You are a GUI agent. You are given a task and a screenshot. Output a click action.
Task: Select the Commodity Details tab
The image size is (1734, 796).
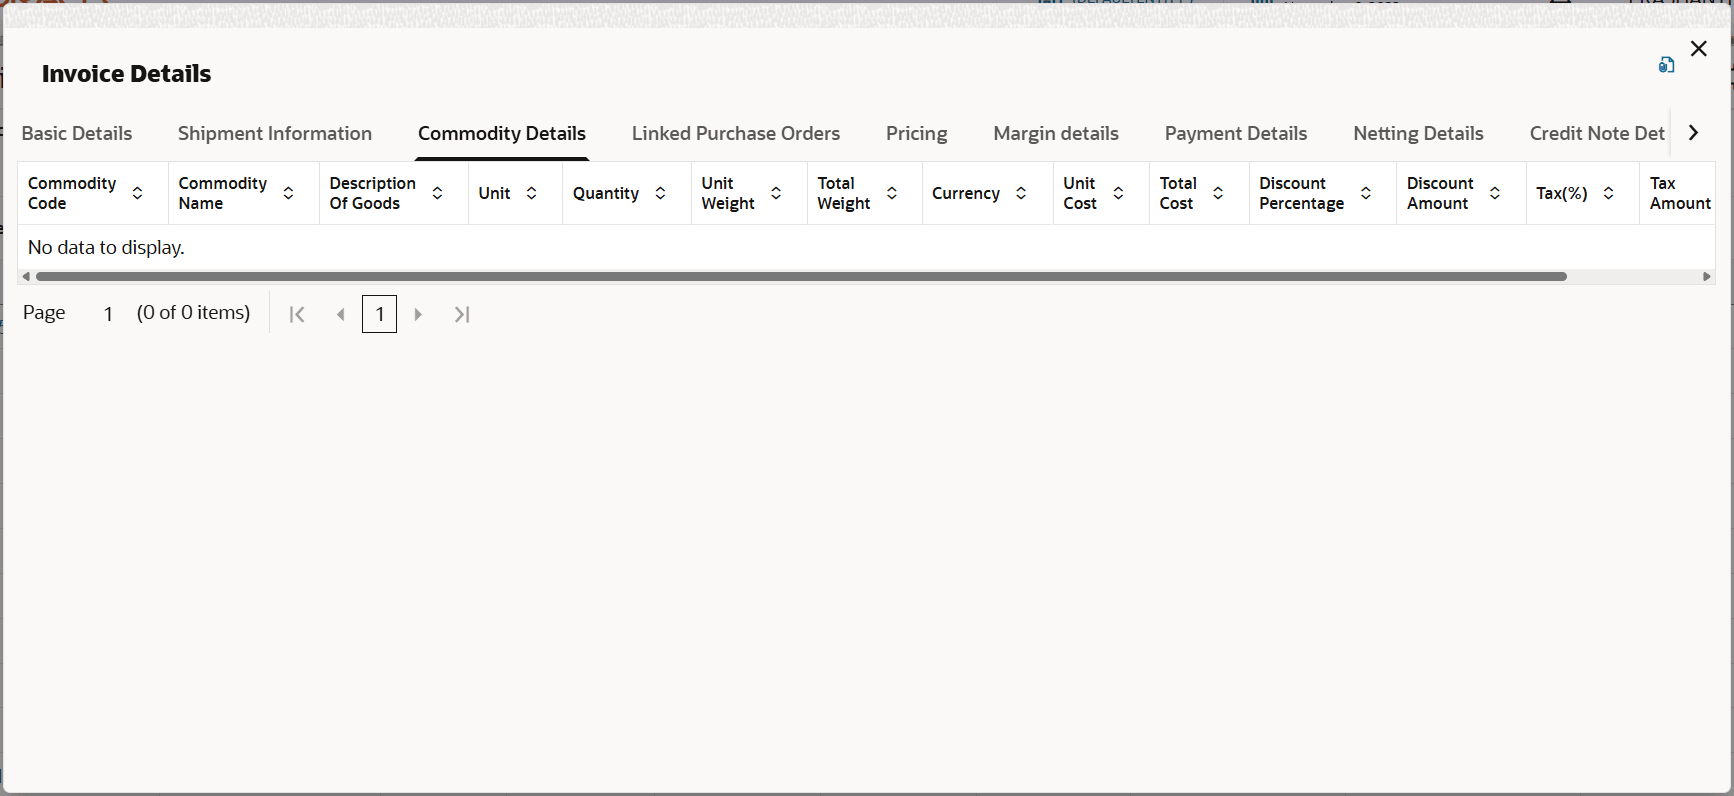(x=502, y=134)
